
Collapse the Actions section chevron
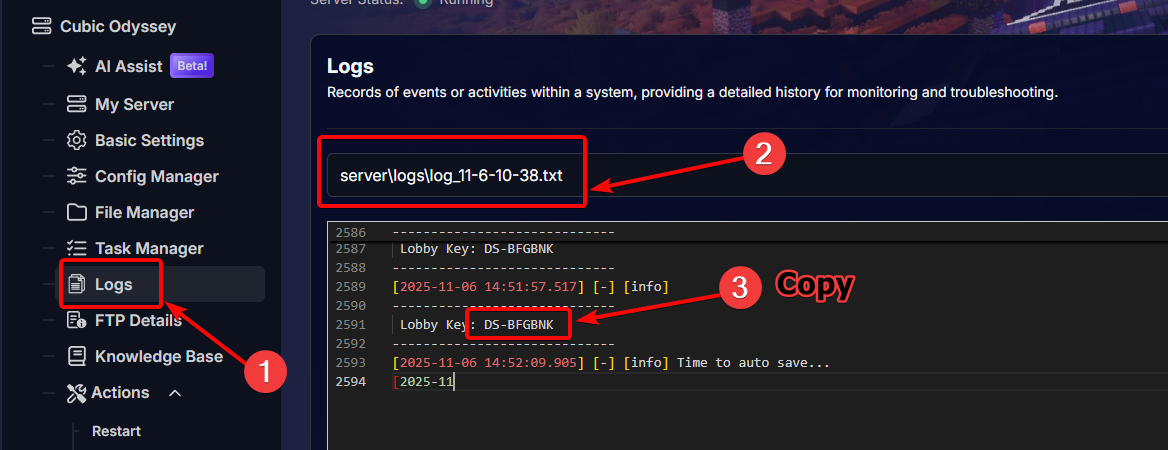point(175,393)
